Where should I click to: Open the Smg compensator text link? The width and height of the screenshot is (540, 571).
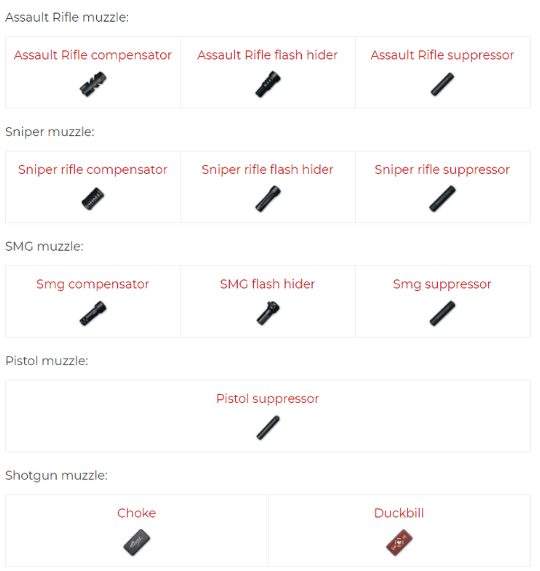93,284
